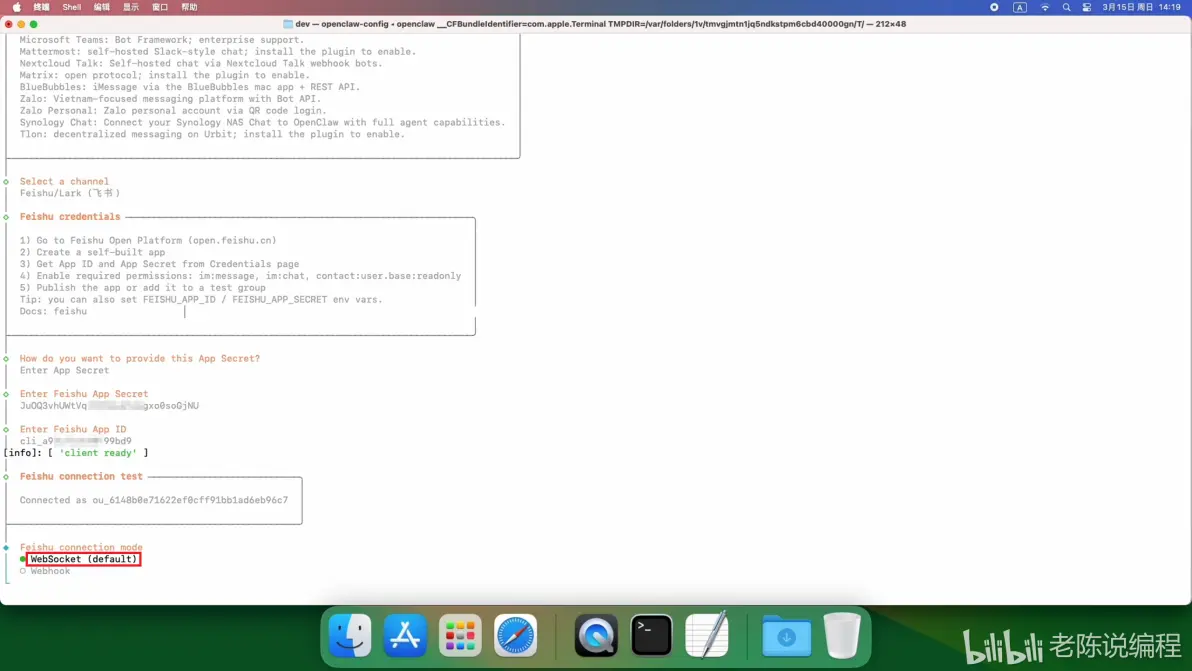Click step 5 Publish the app line

tap(143, 287)
